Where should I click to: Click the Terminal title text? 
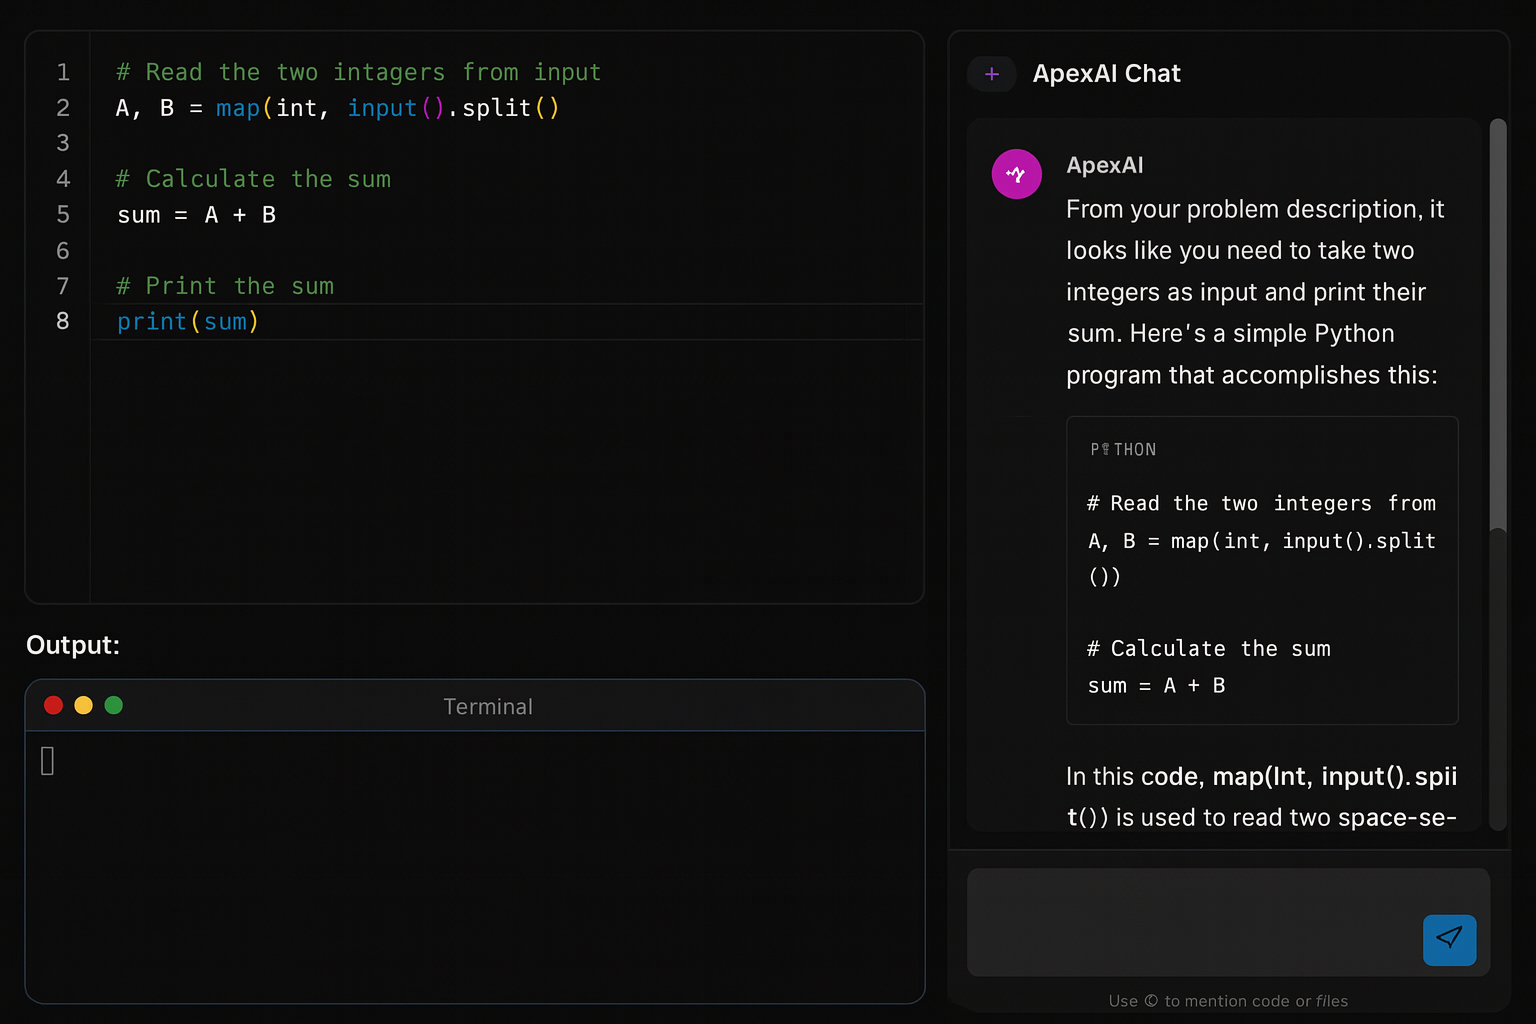[x=487, y=706]
